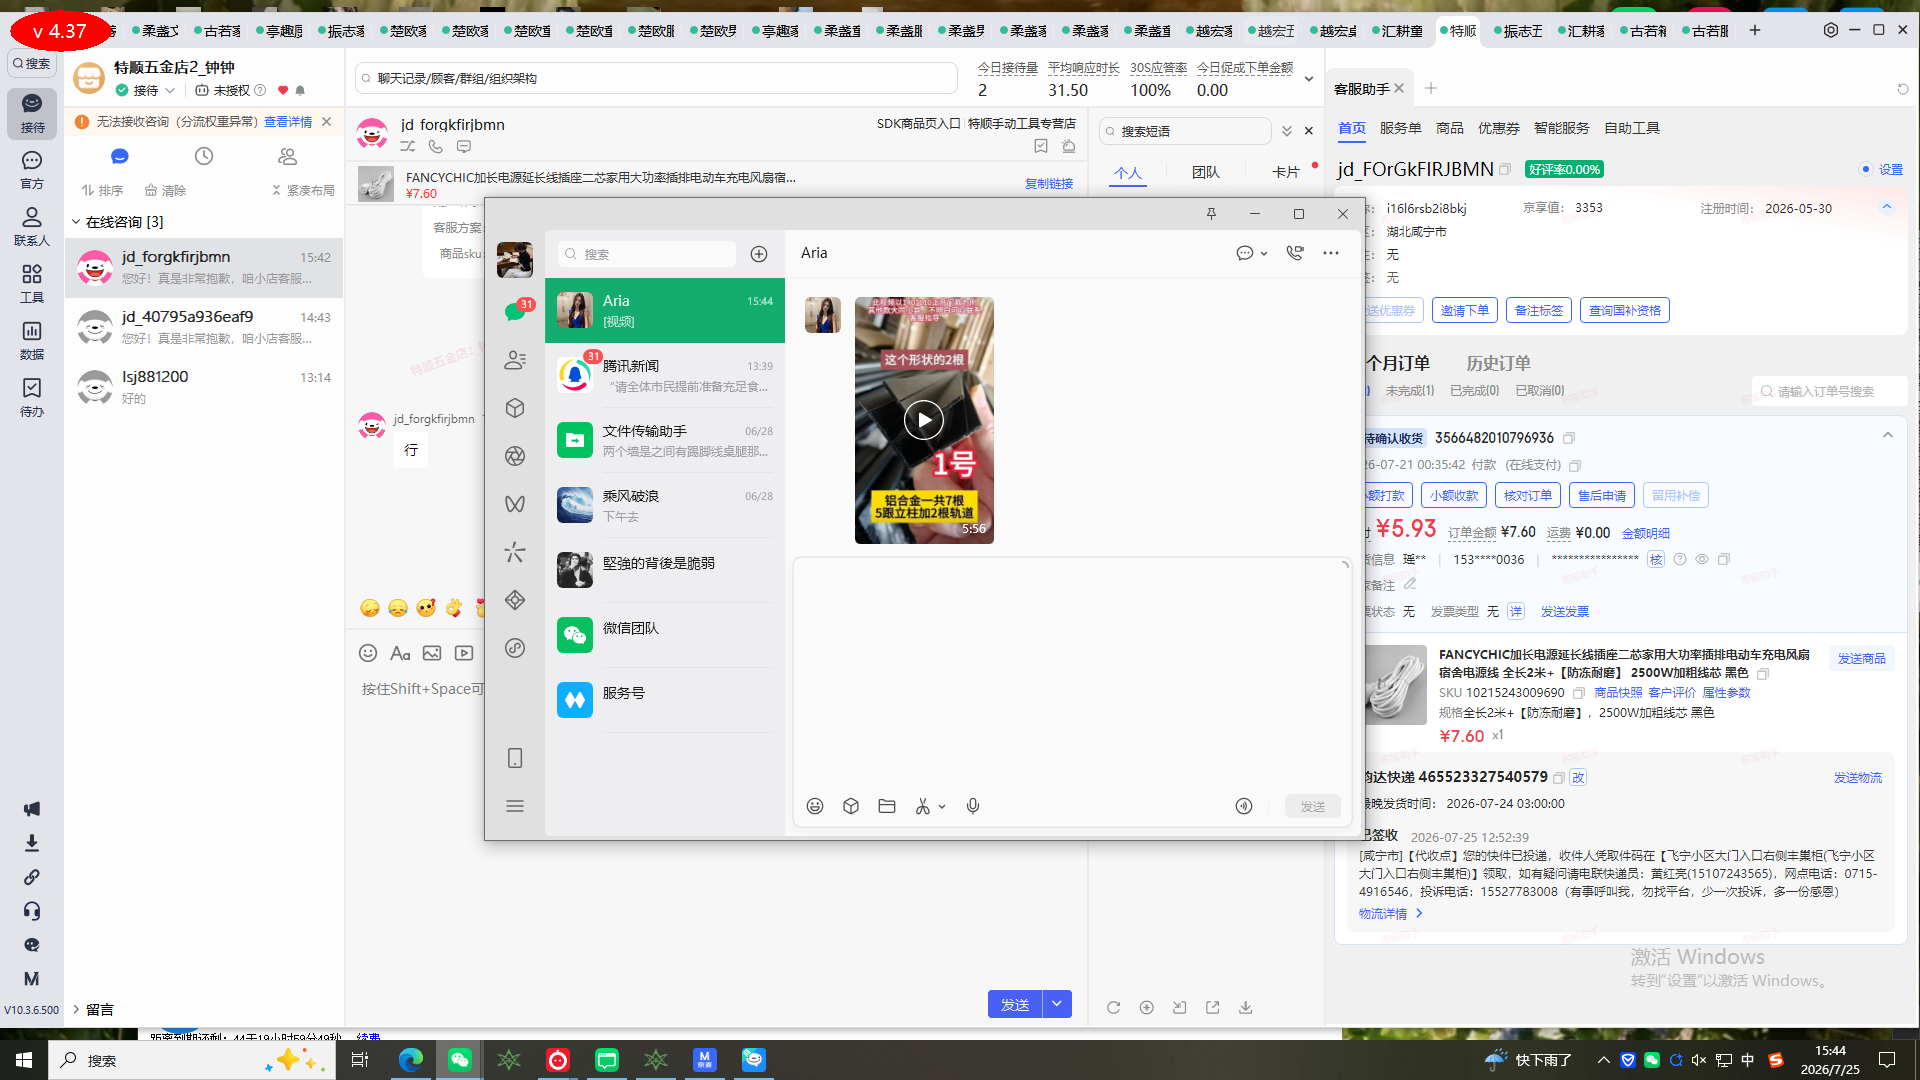
Task: Pin the WeChat window on top
Action: (x=1211, y=214)
